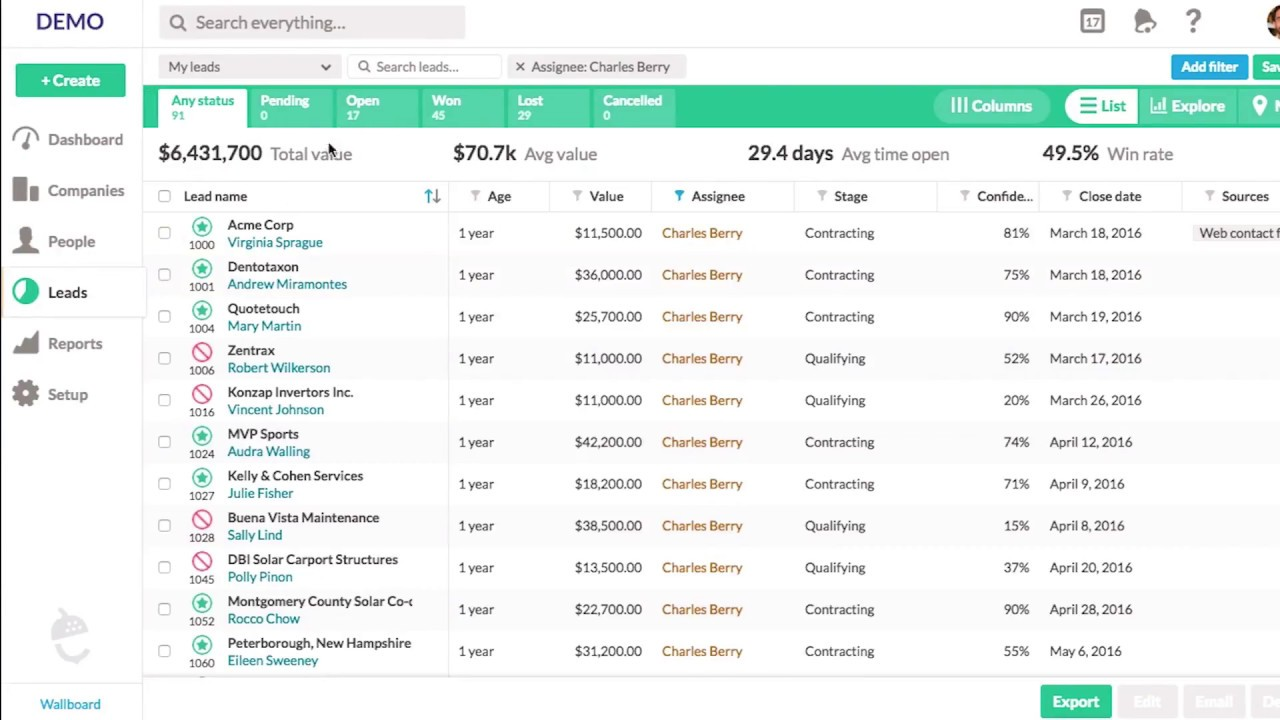1280x720 pixels.
Task: Tick the checkbox for Zentrax lead
Action: point(164,358)
